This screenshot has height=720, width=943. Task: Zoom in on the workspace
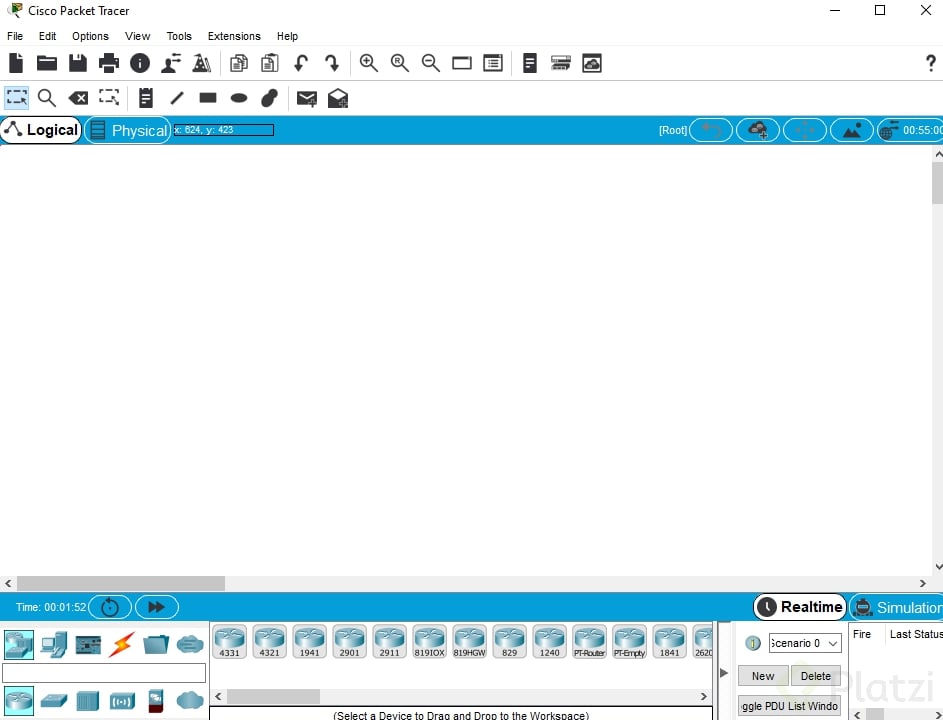pyautogui.click(x=369, y=63)
